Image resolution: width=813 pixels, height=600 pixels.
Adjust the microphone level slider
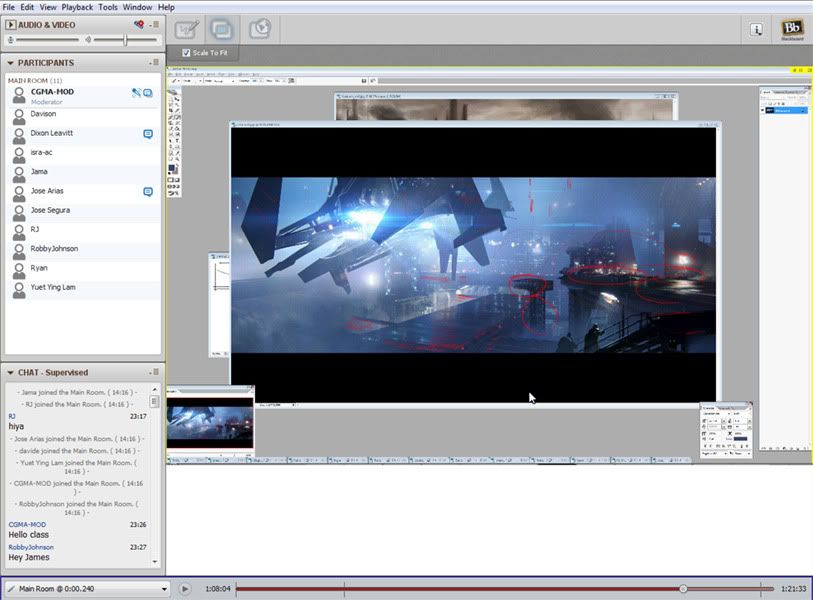tap(47, 39)
